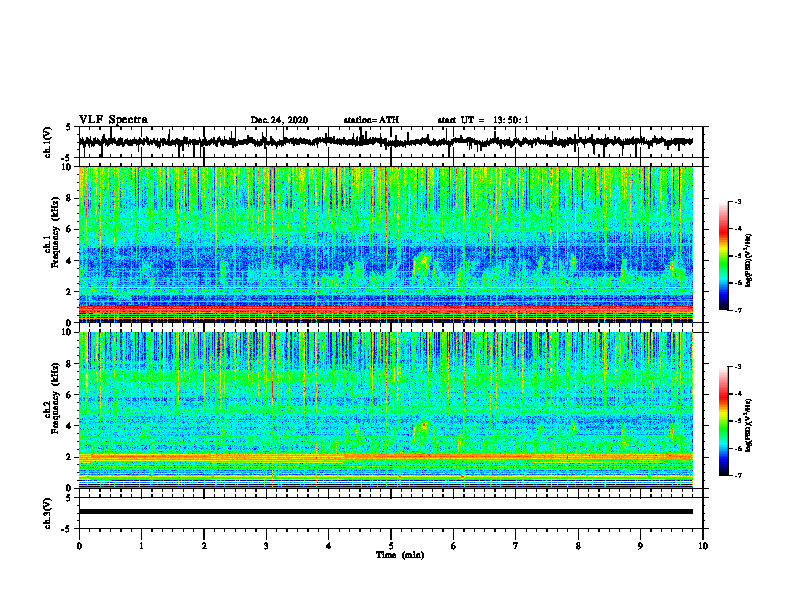The width and height of the screenshot is (792, 612).
Task: Click time axis tick label "9"
Action: [x=640, y=546]
